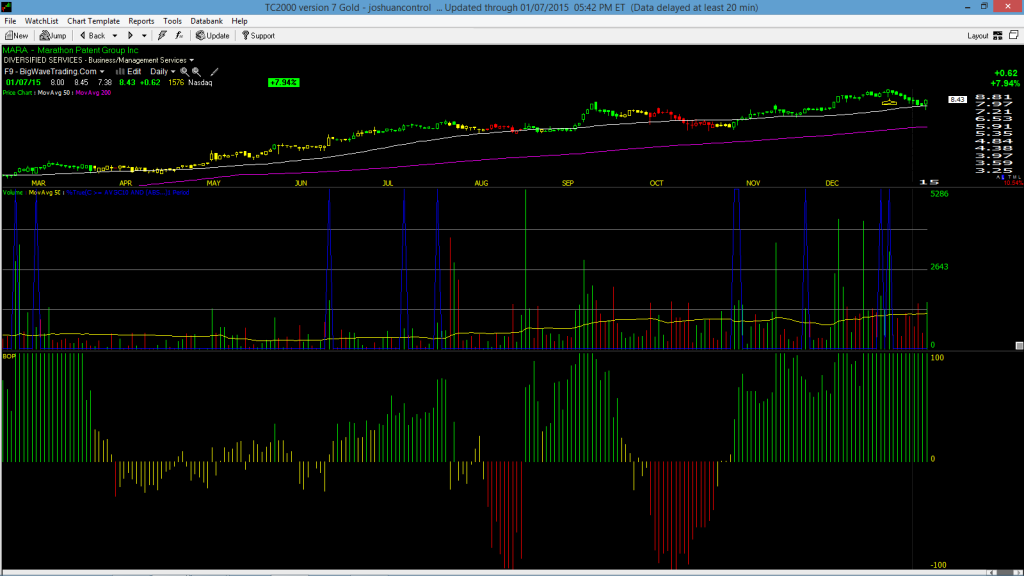This screenshot has height=576, width=1024.
Task: Click the %True condition indicator label
Action: [x=128, y=193]
